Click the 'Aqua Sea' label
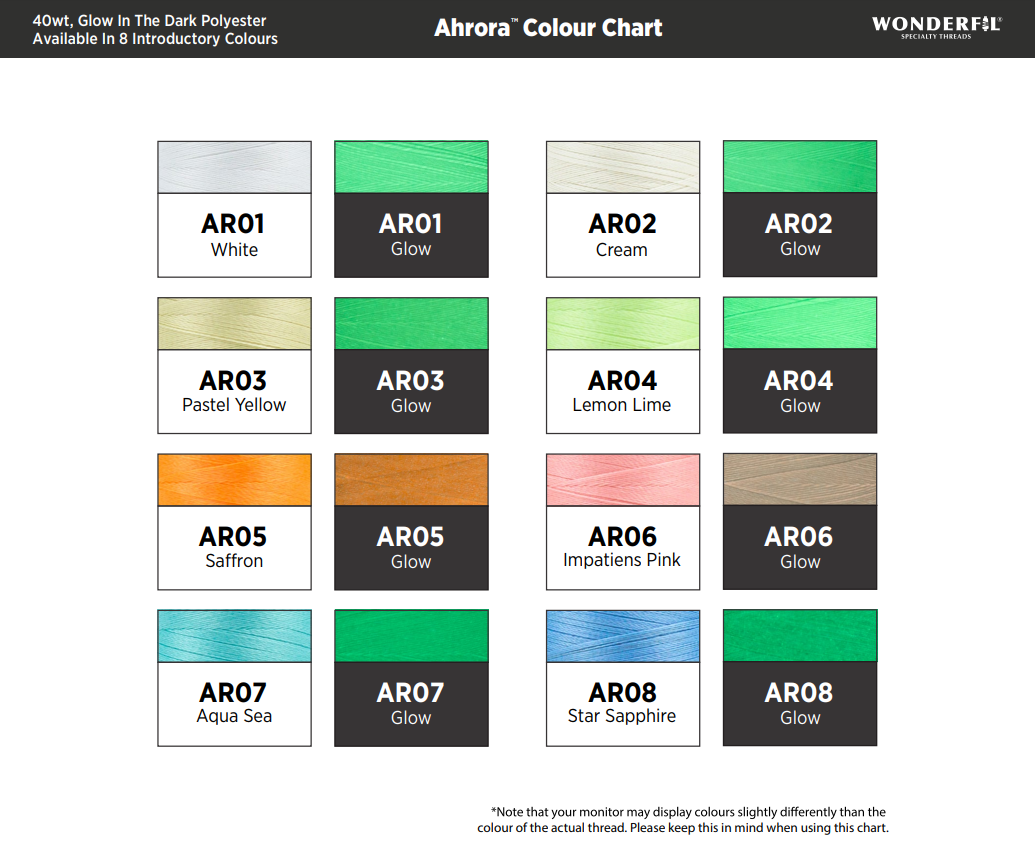Image resolution: width=1035 pixels, height=868 pixels. pyautogui.click(x=234, y=716)
